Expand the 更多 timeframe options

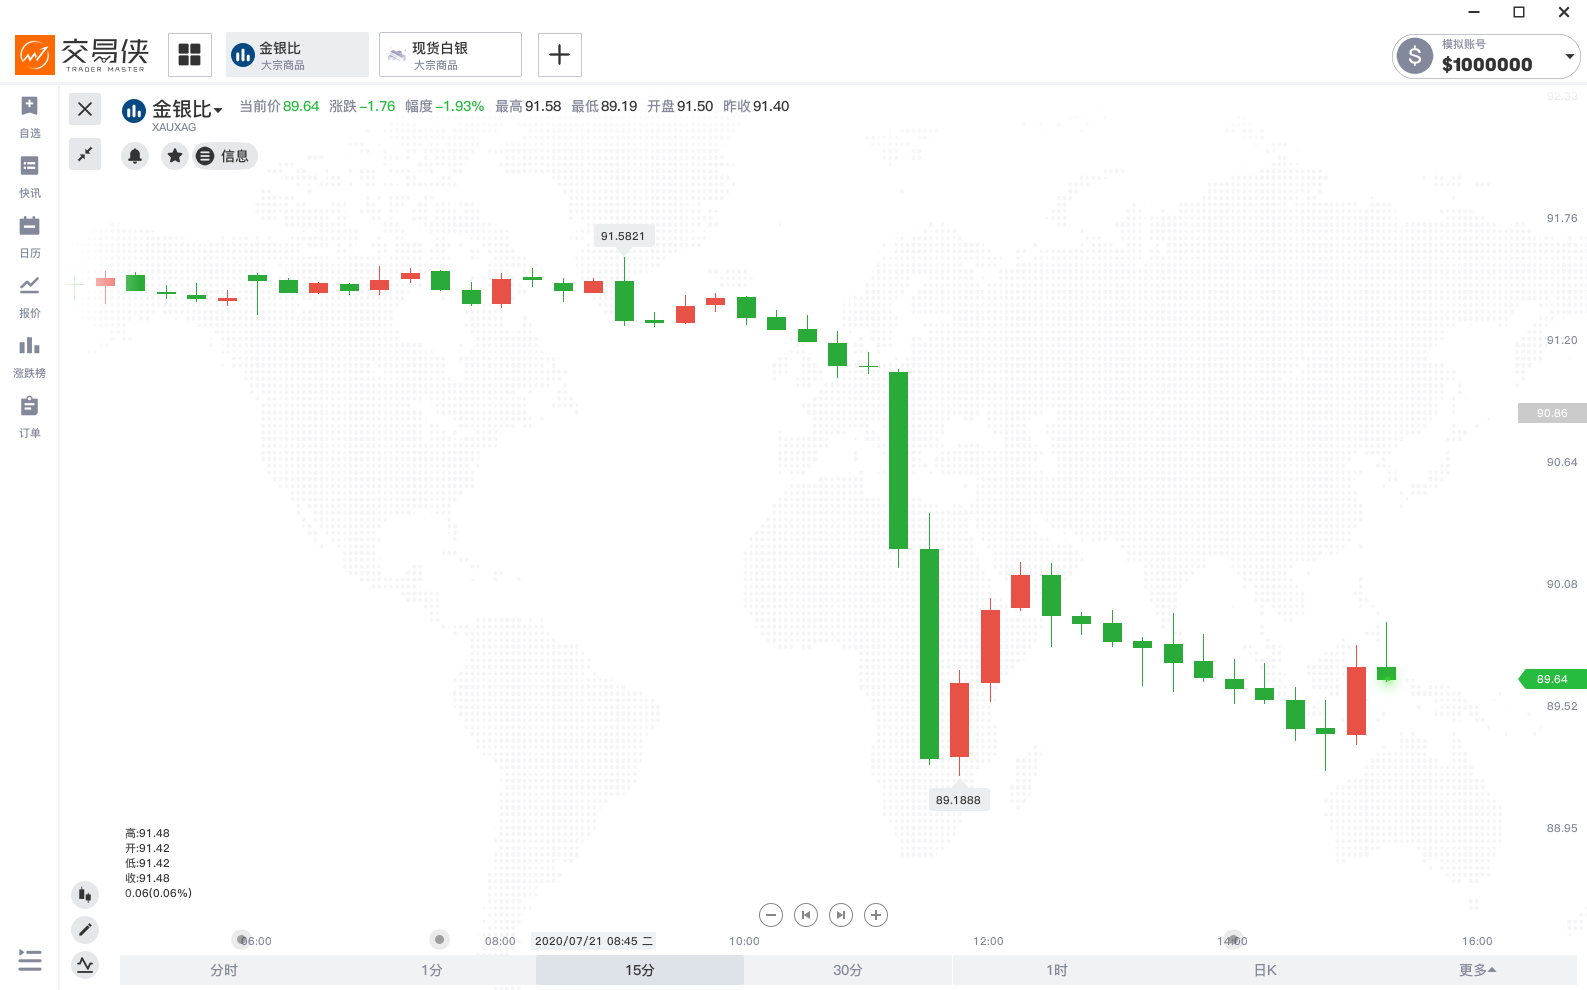1477,970
